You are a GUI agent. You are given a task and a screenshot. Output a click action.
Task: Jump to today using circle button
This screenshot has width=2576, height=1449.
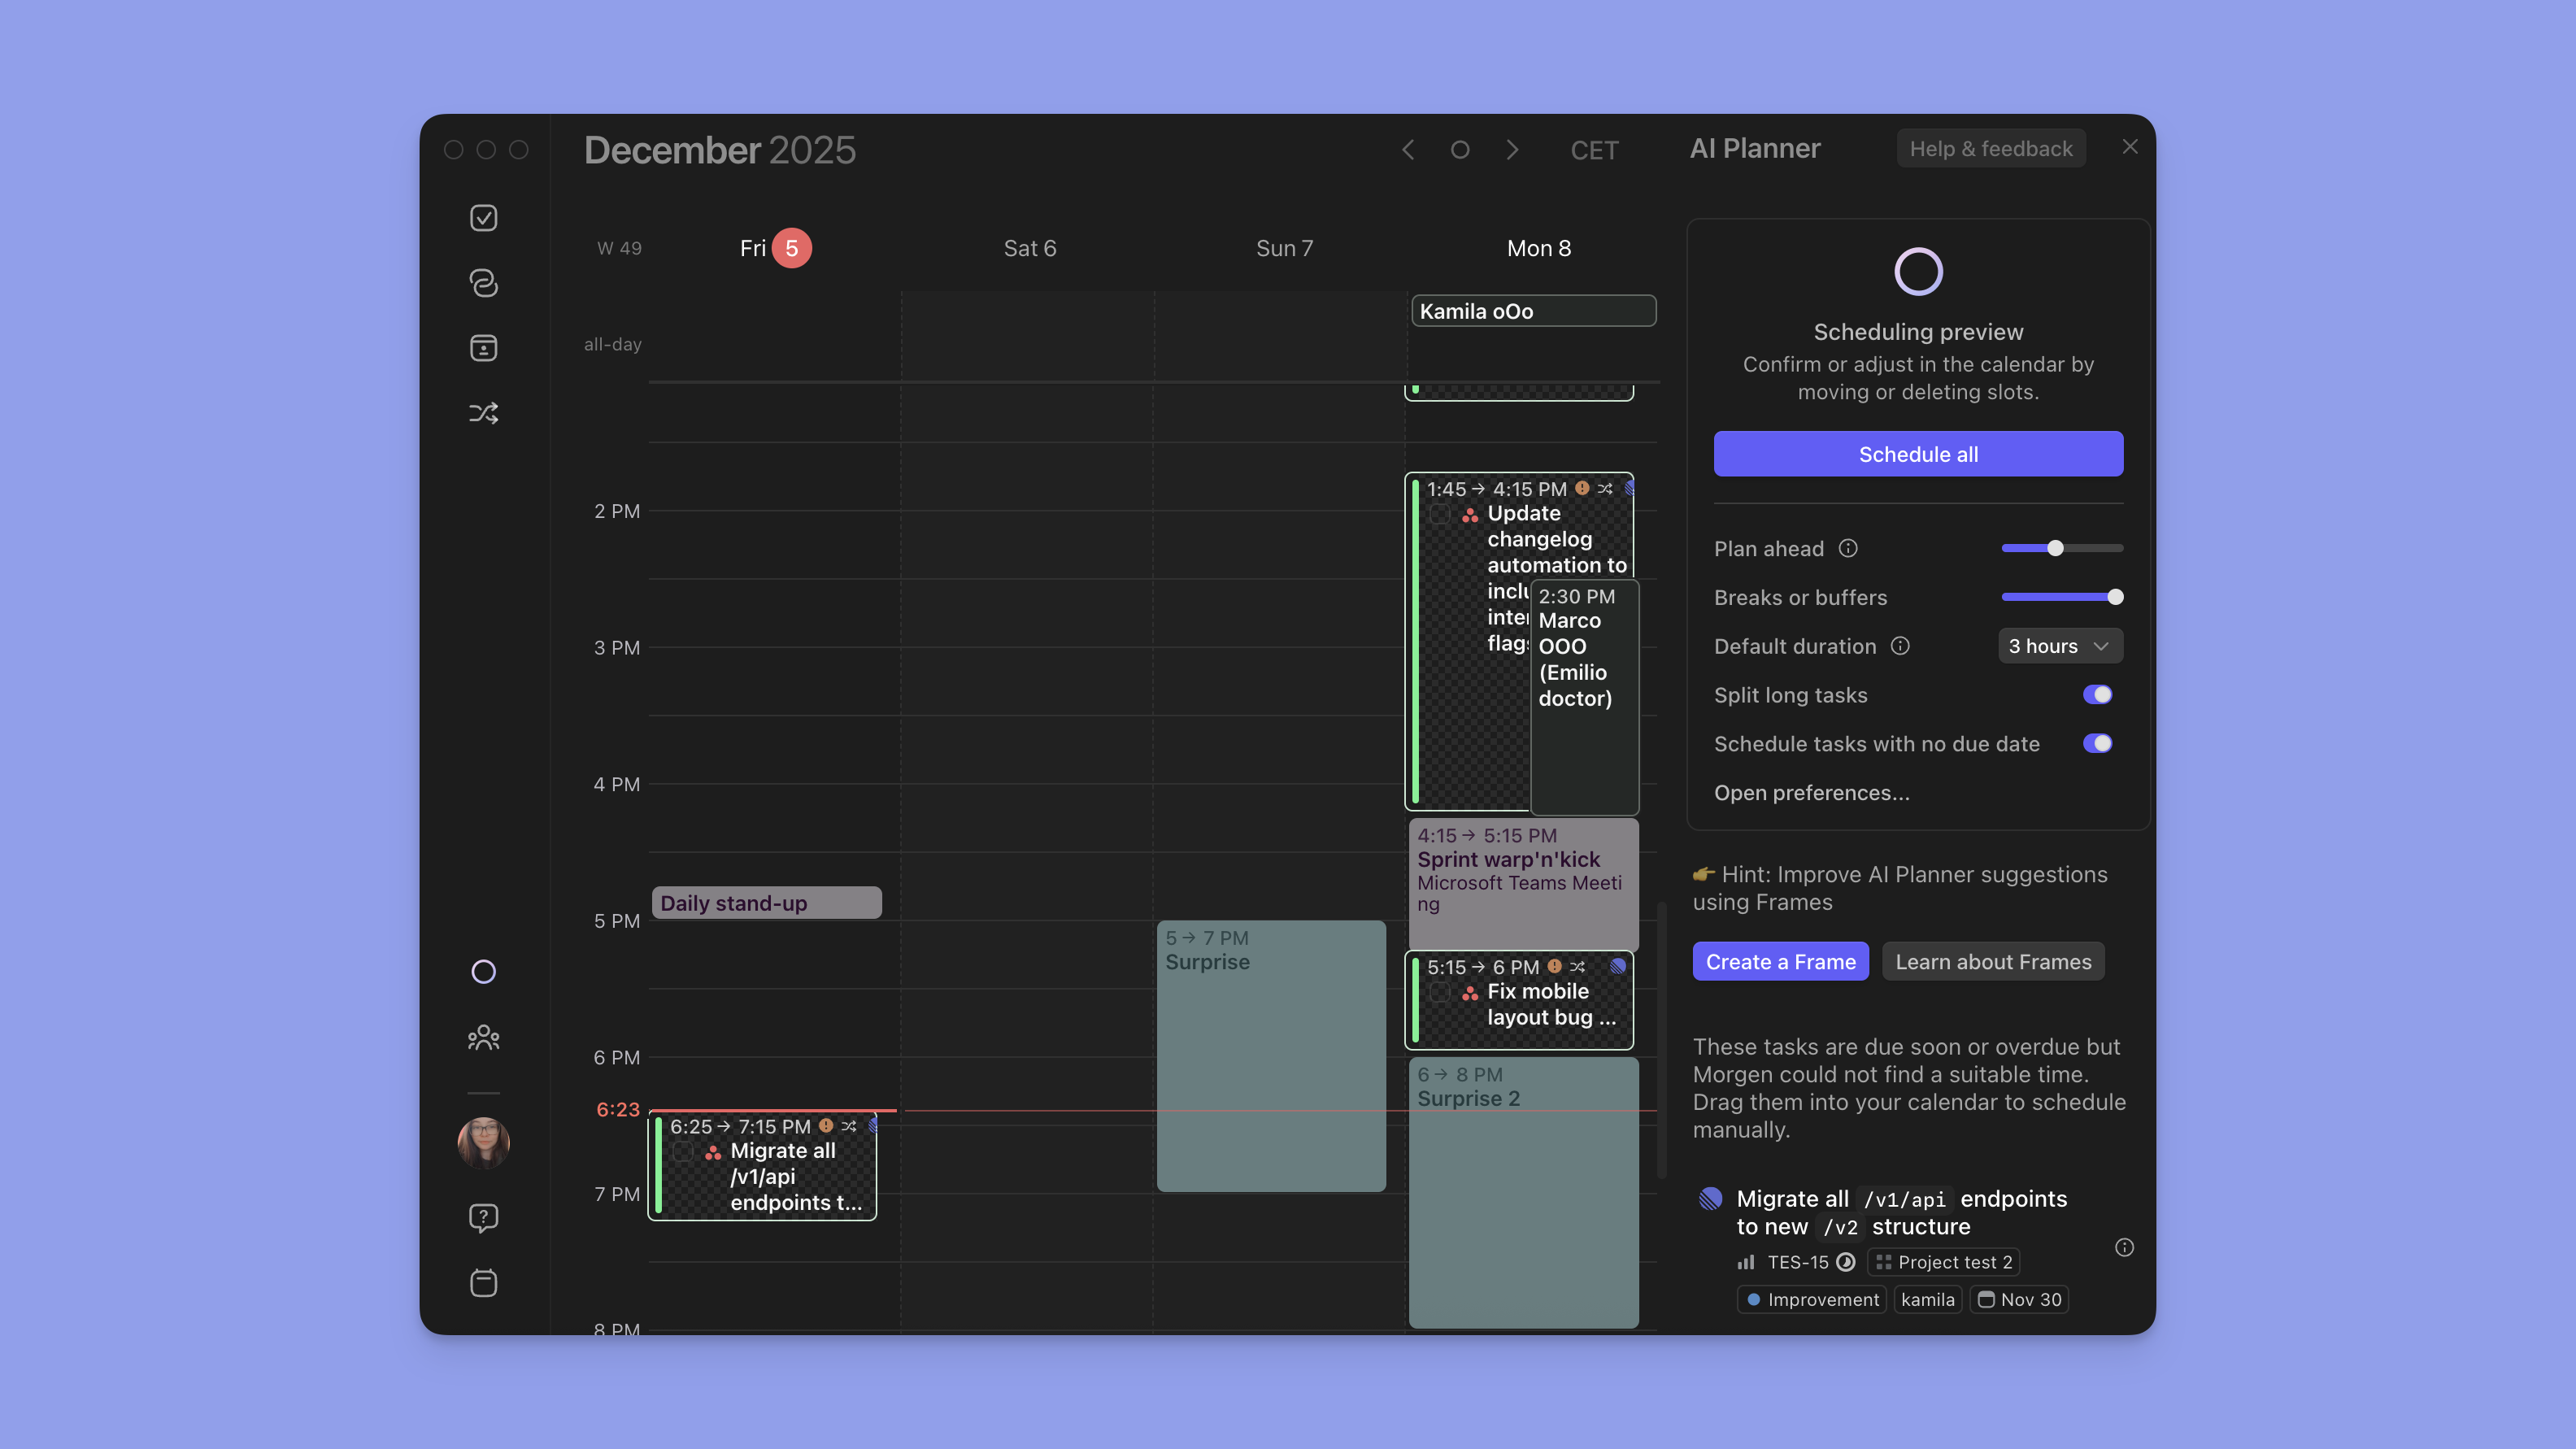(1460, 150)
